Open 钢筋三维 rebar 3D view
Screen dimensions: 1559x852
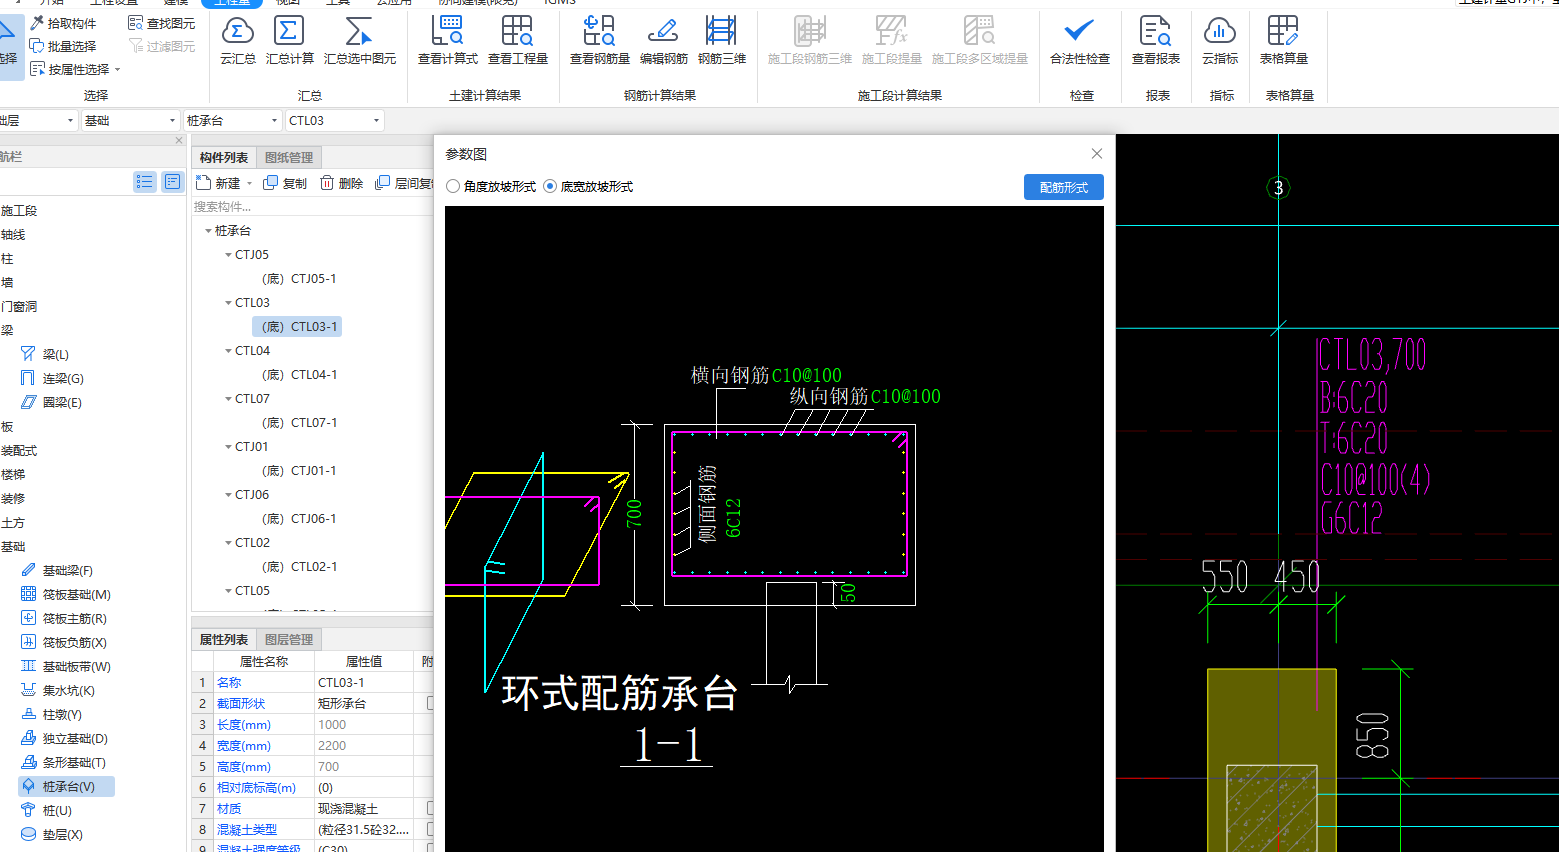point(721,41)
